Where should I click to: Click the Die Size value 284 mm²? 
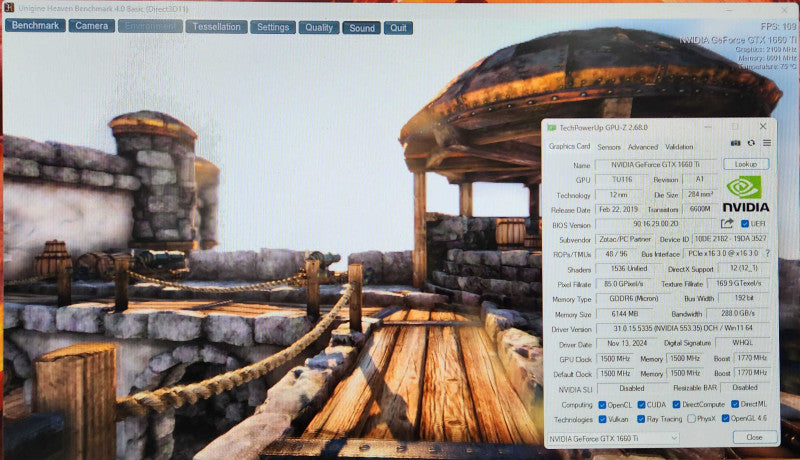[700, 194]
